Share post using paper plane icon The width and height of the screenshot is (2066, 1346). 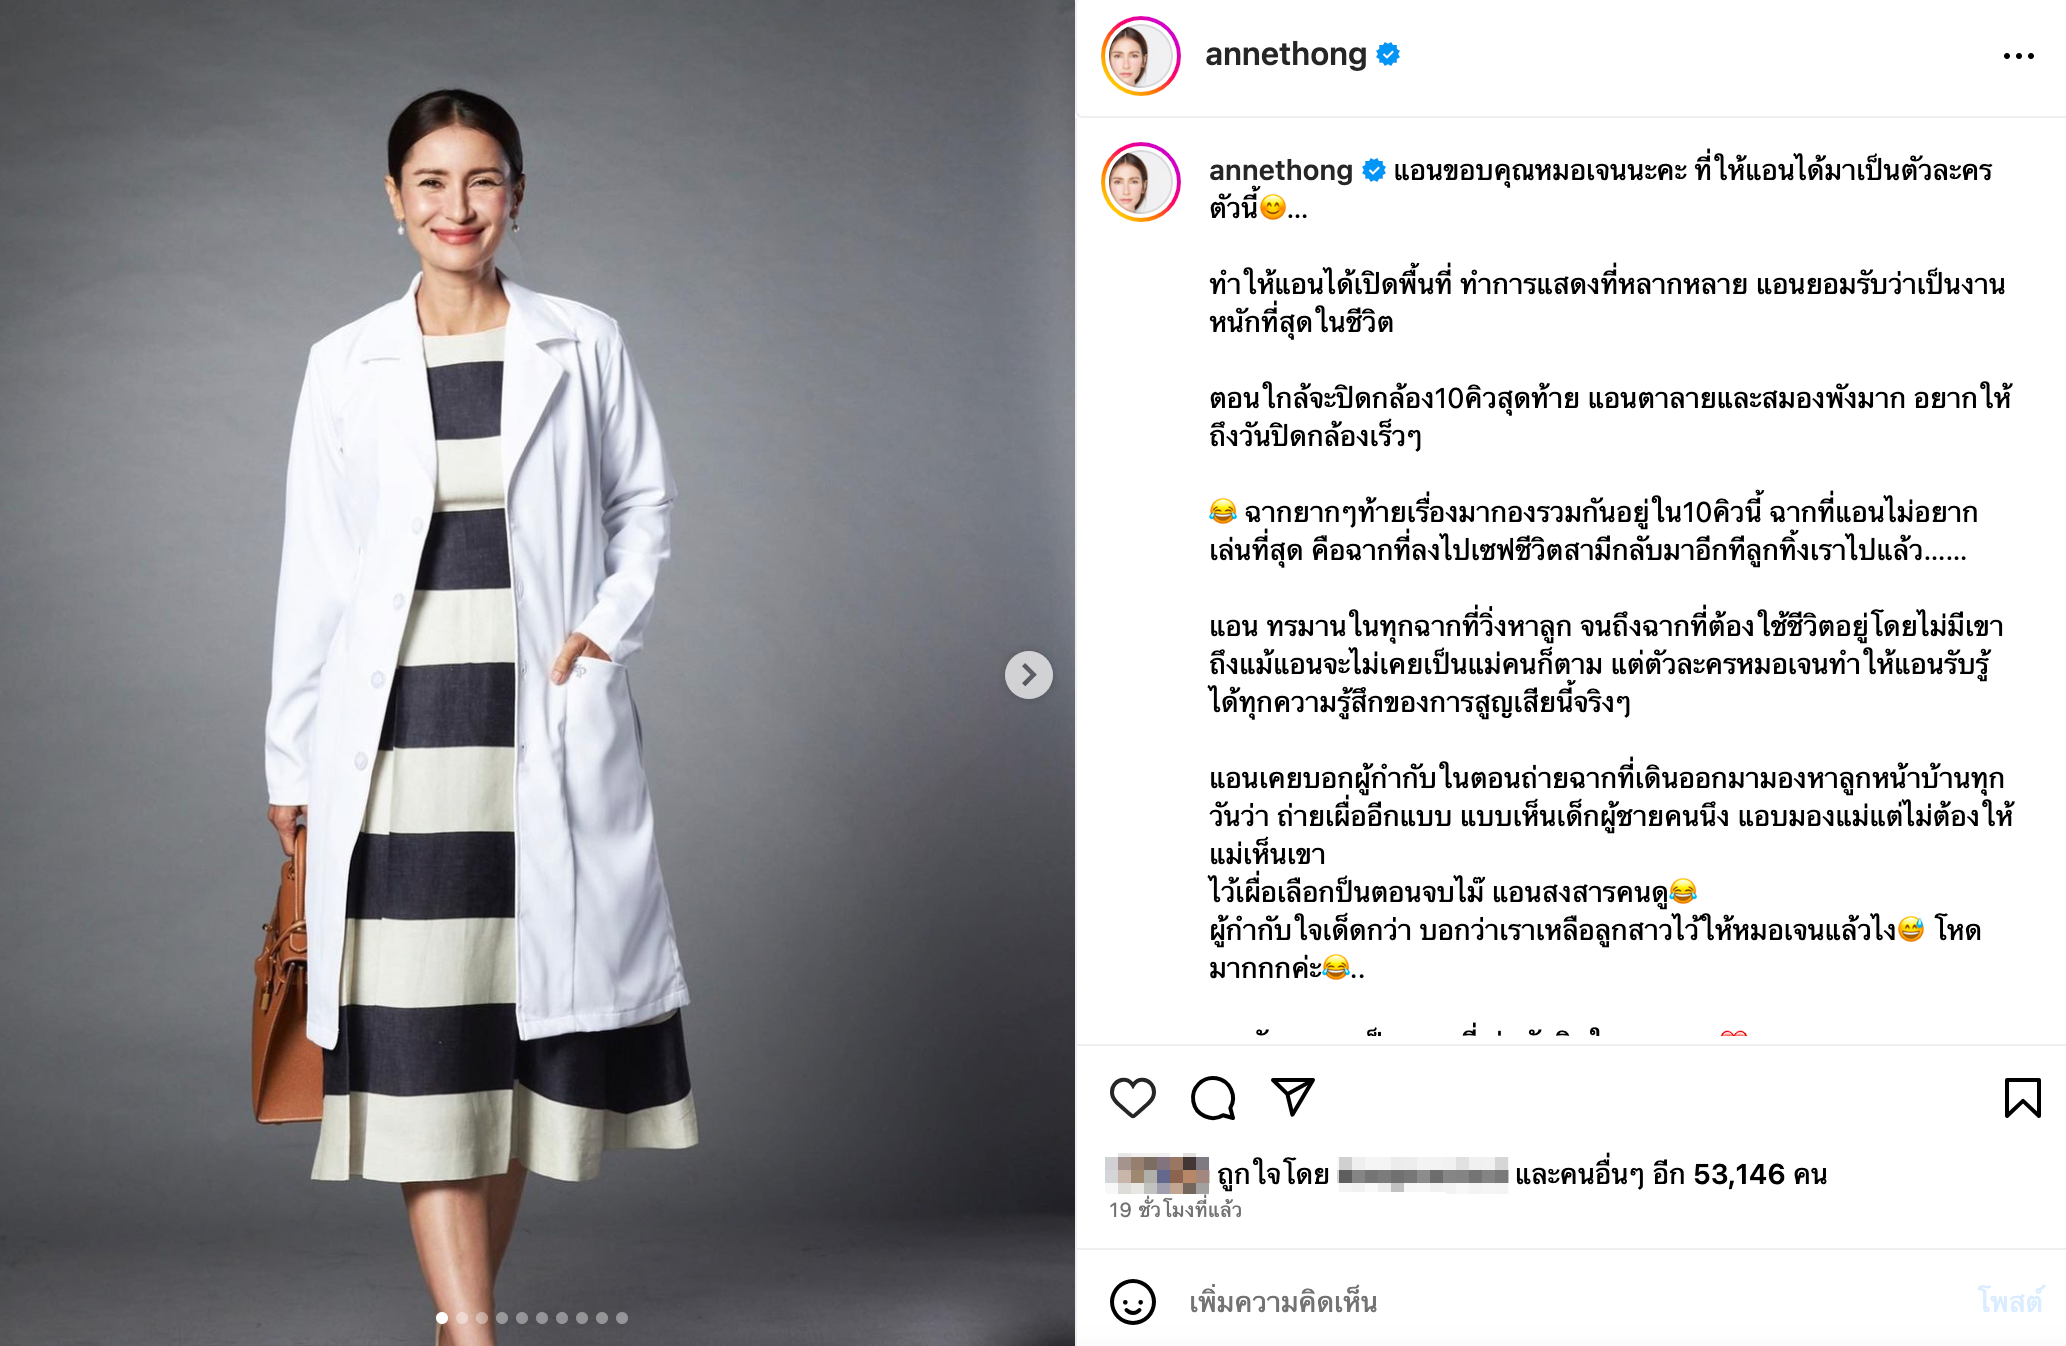click(1292, 1097)
